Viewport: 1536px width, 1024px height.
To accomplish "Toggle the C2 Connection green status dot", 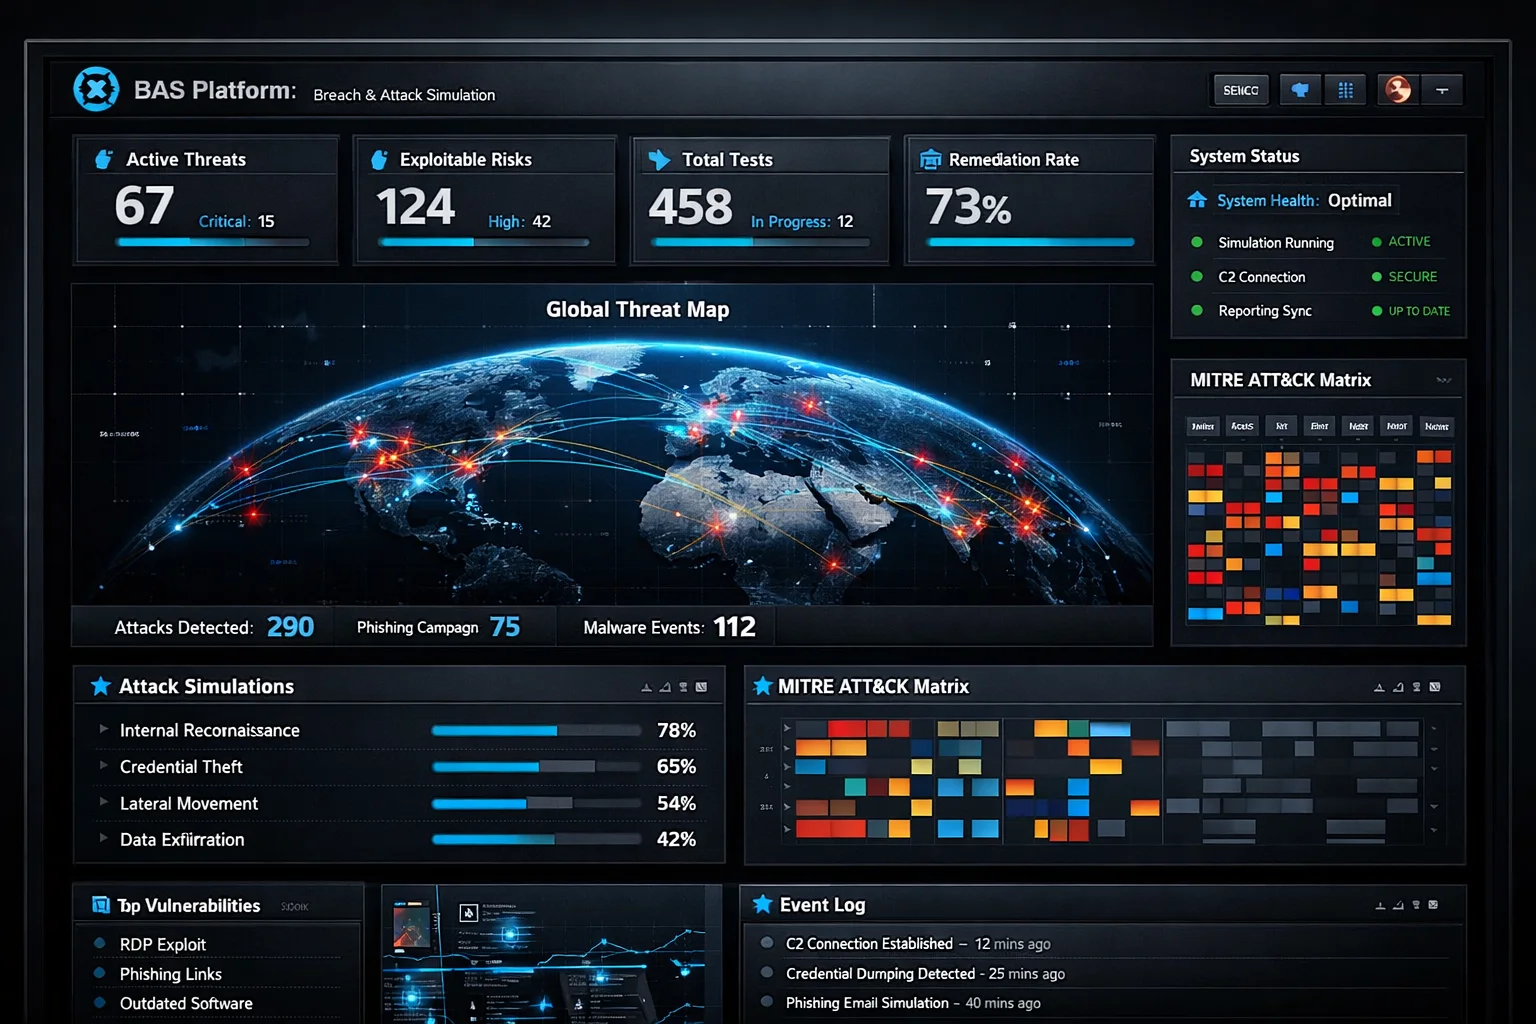I will tap(1197, 276).
